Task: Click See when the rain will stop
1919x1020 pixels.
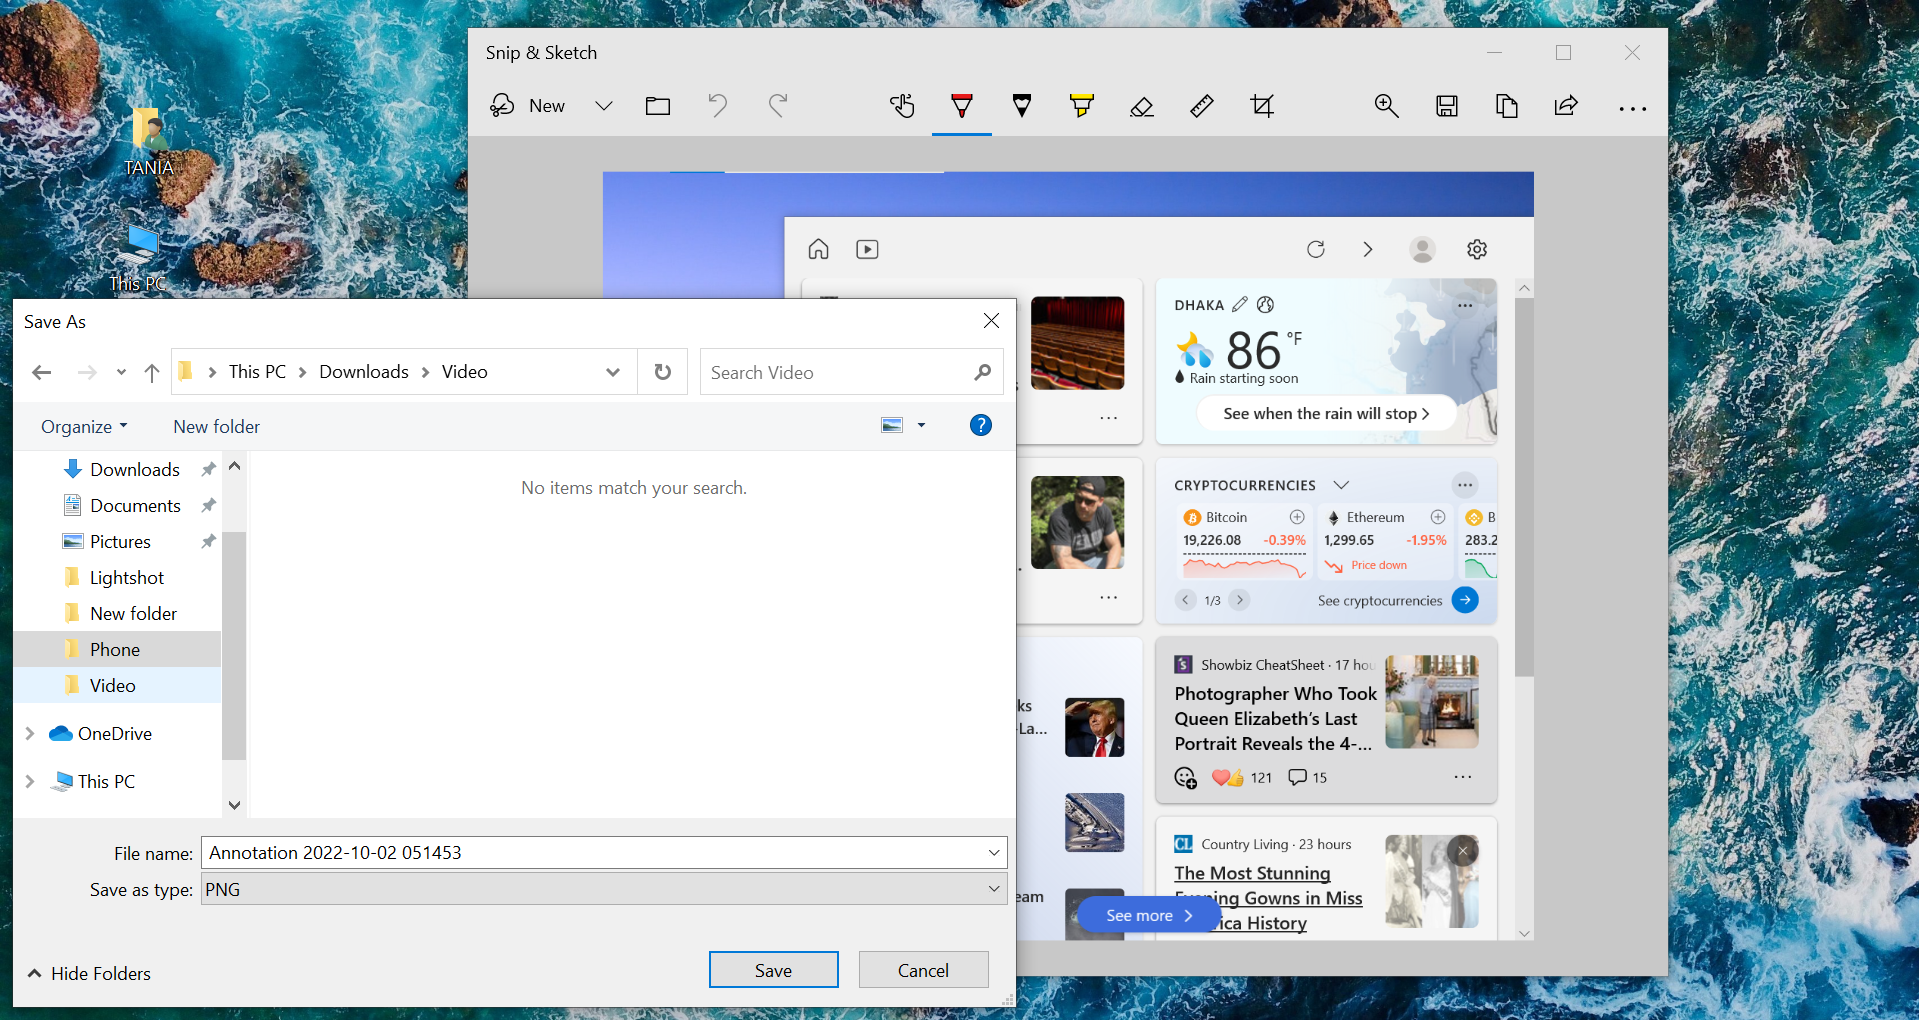Action: pos(1326,414)
